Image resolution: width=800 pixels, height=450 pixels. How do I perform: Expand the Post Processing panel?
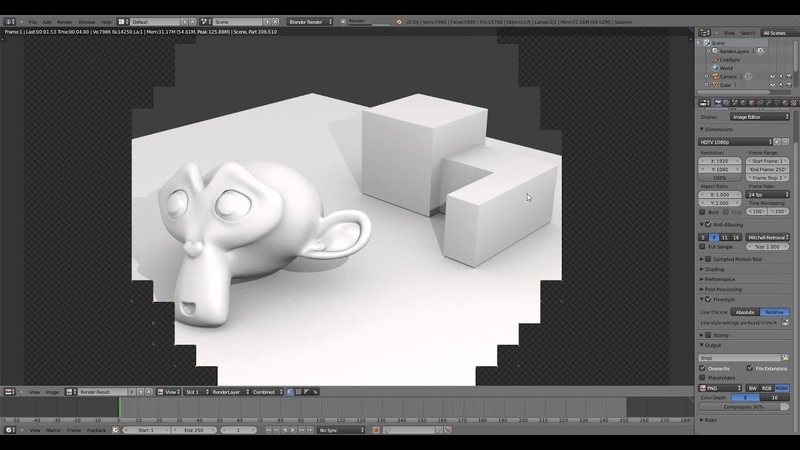click(702, 289)
